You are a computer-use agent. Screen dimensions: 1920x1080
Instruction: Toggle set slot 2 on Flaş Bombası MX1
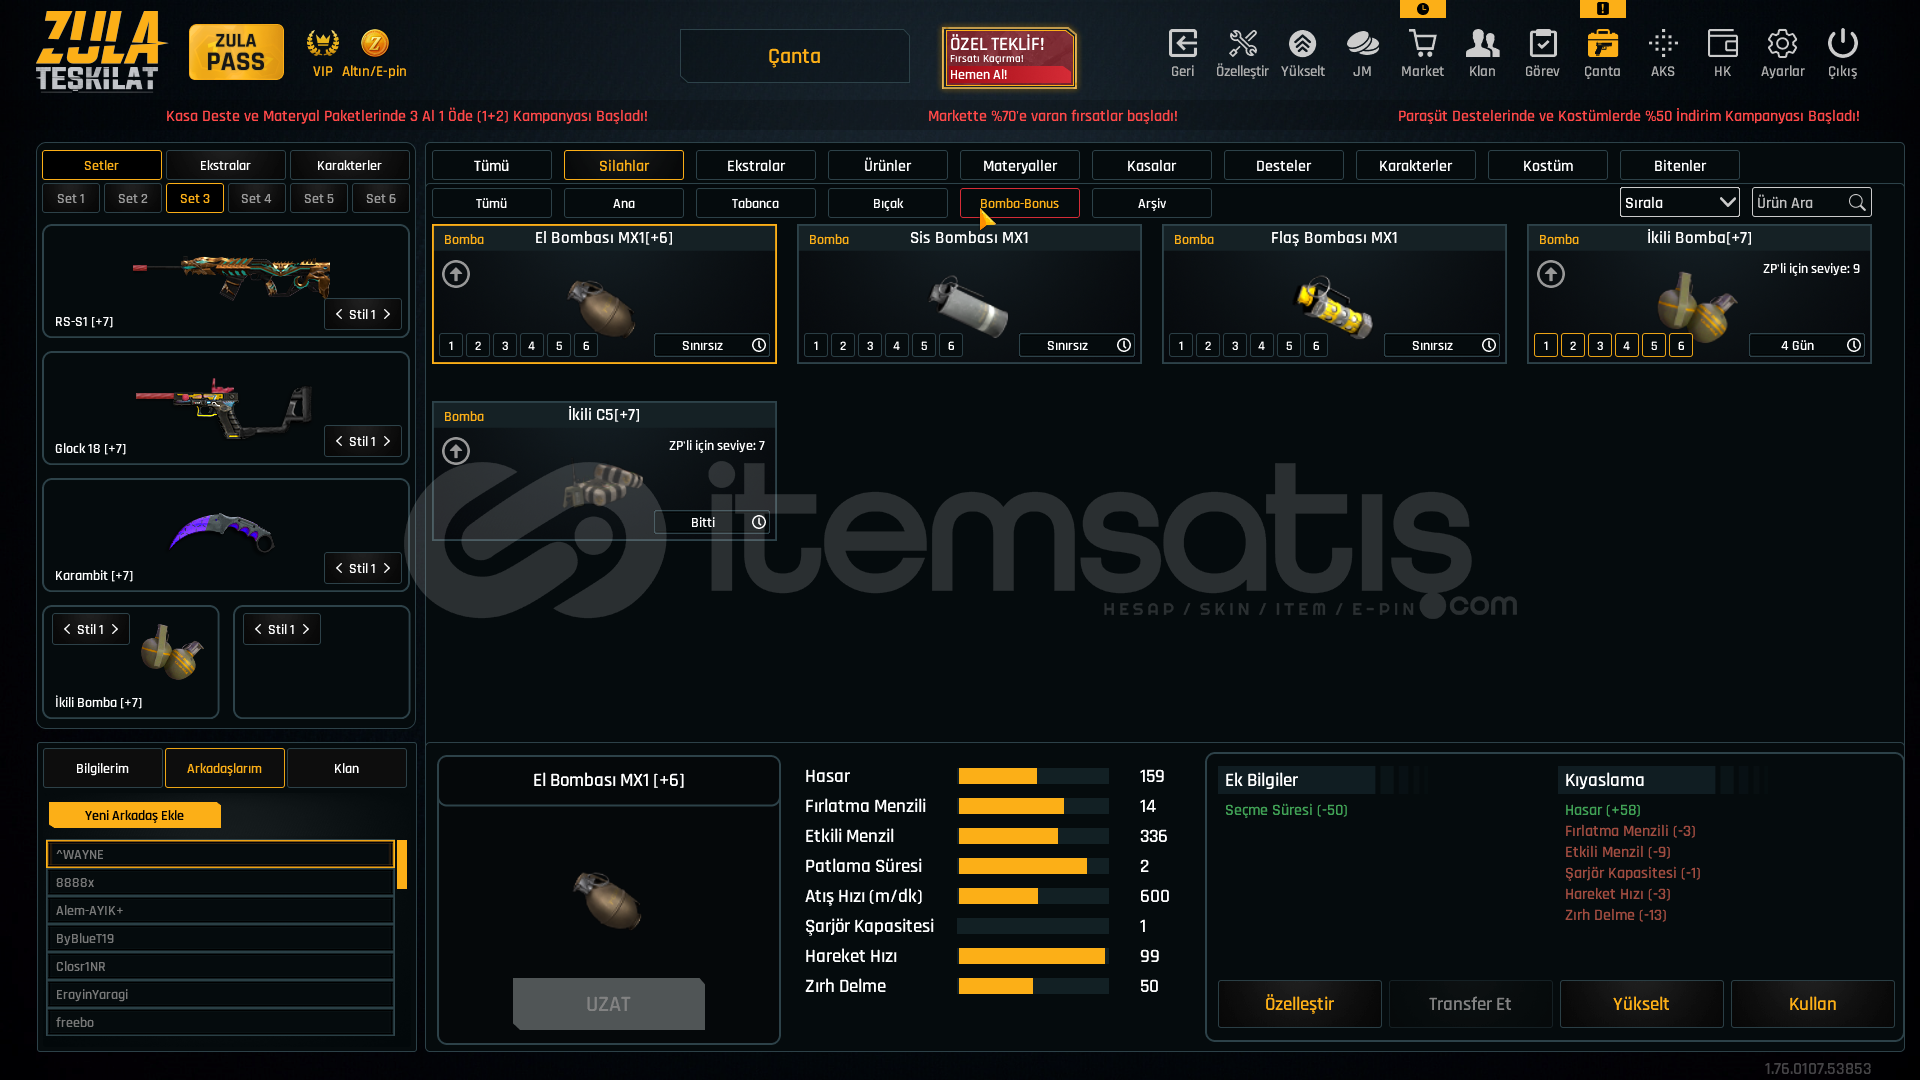(1208, 345)
